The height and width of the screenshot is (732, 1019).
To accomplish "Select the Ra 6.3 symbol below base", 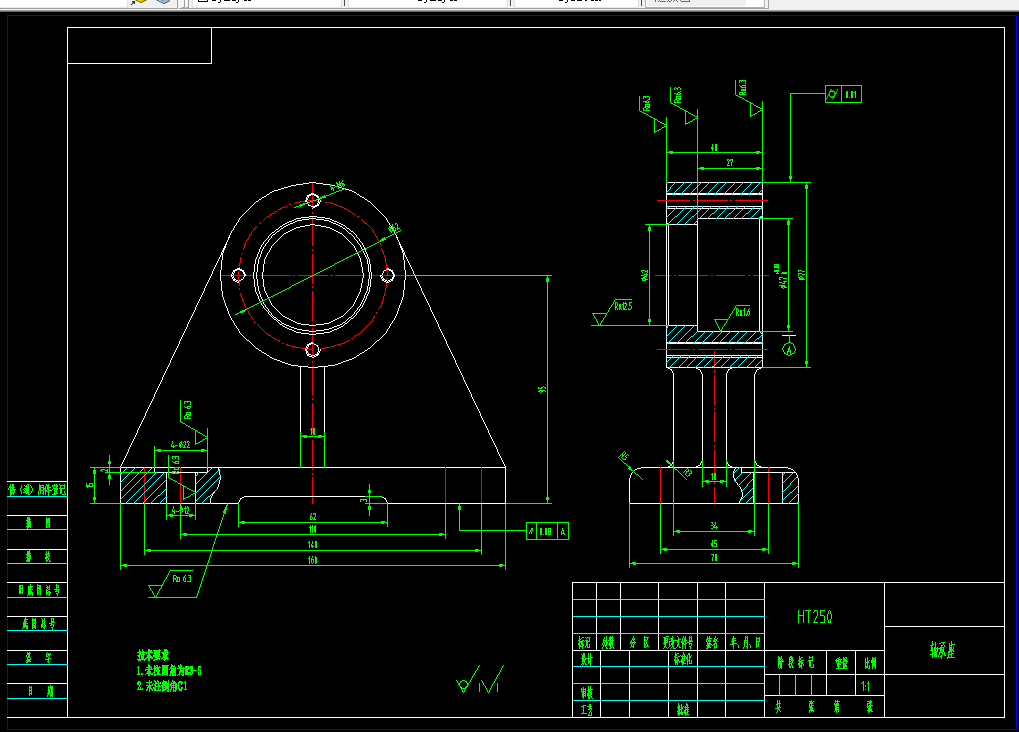I will point(172,584).
